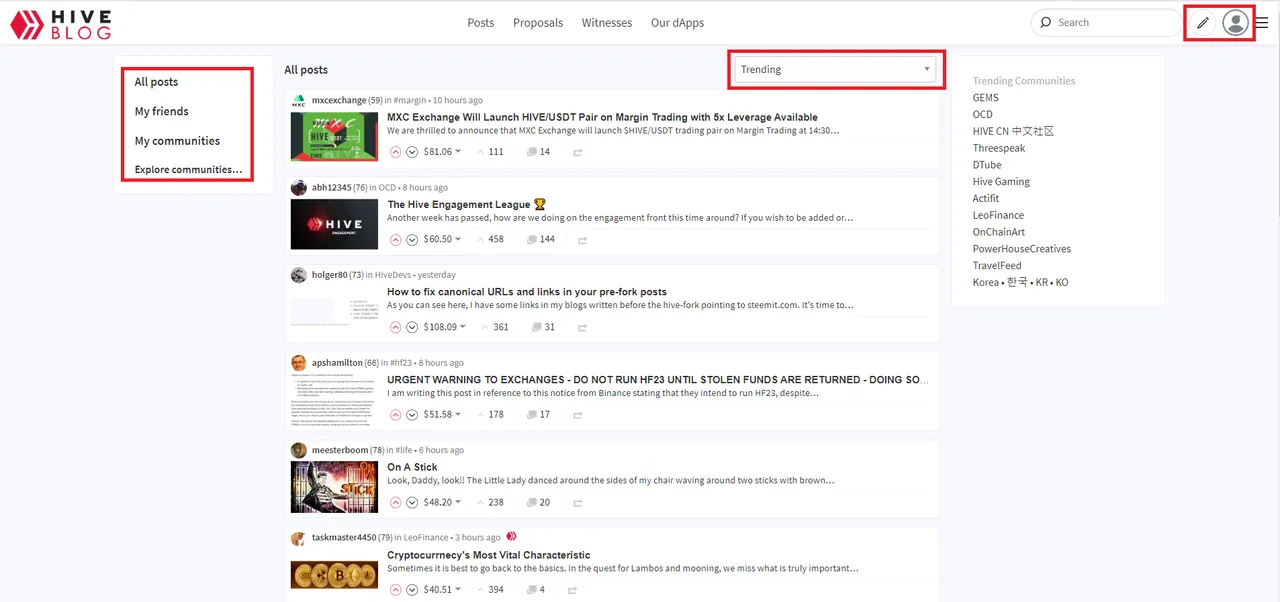Open the user avatar profile icon
The image size is (1280, 602).
click(x=1236, y=23)
